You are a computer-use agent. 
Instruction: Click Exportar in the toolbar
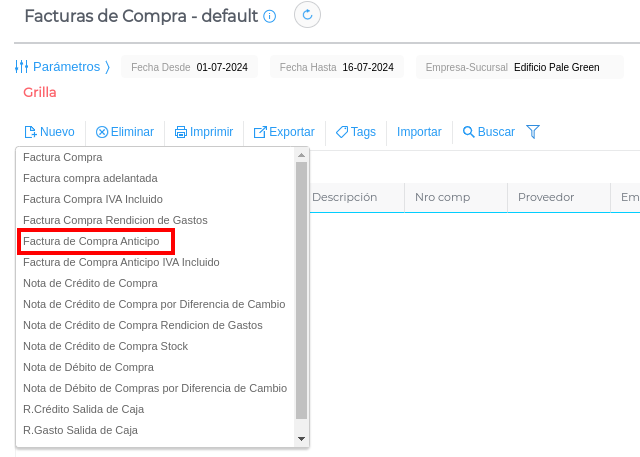click(x=284, y=132)
